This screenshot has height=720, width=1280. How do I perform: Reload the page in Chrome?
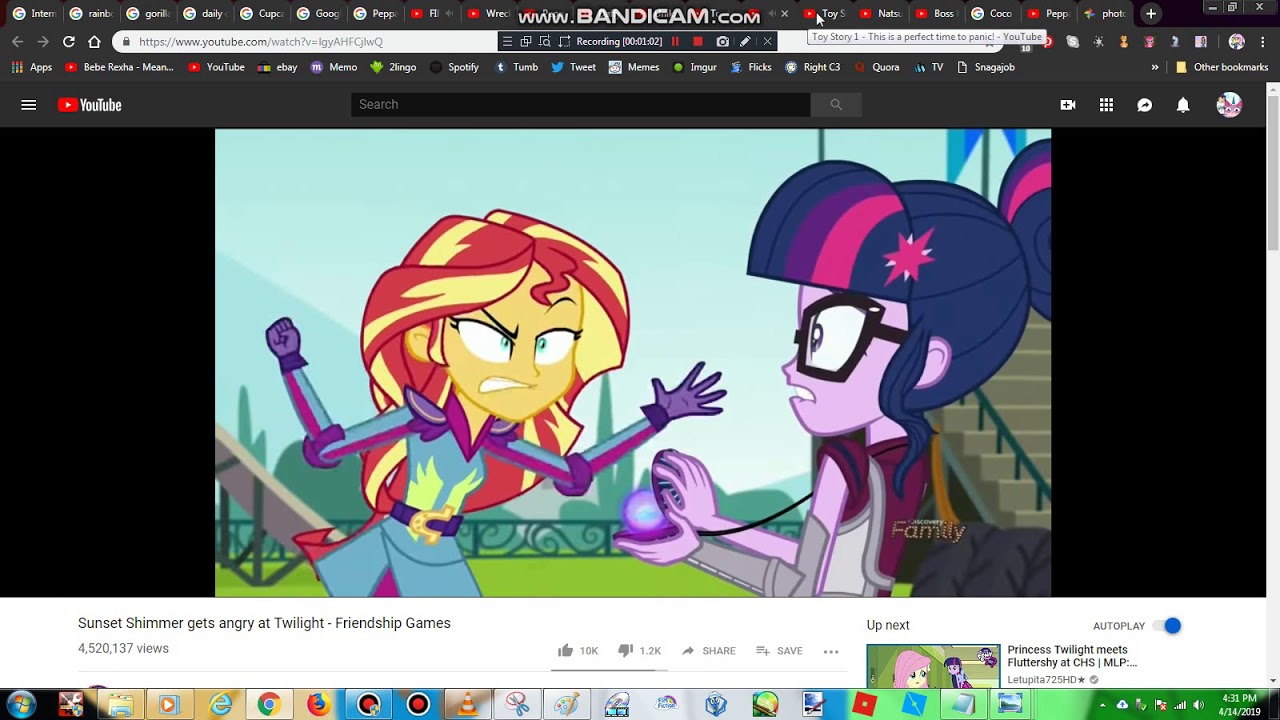68,42
